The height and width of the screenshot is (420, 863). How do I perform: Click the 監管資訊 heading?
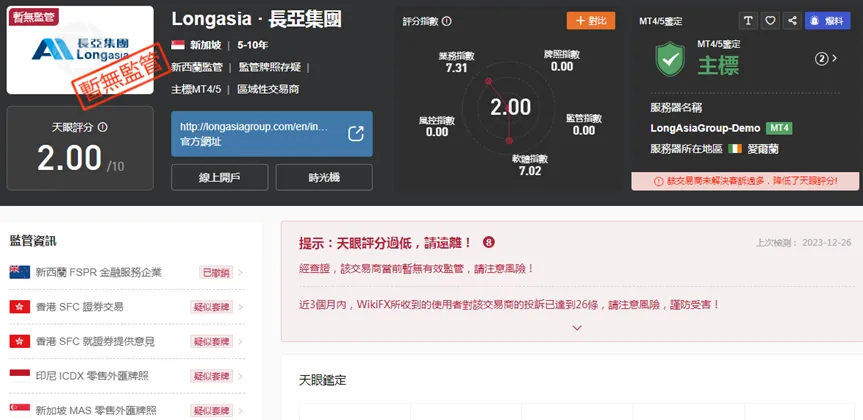(33, 241)
